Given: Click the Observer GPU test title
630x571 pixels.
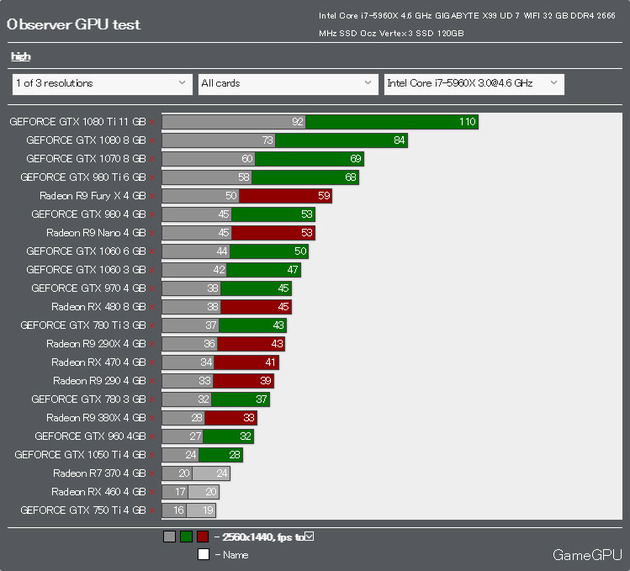Looking at the screenshot, I should (x=74, y=24).
